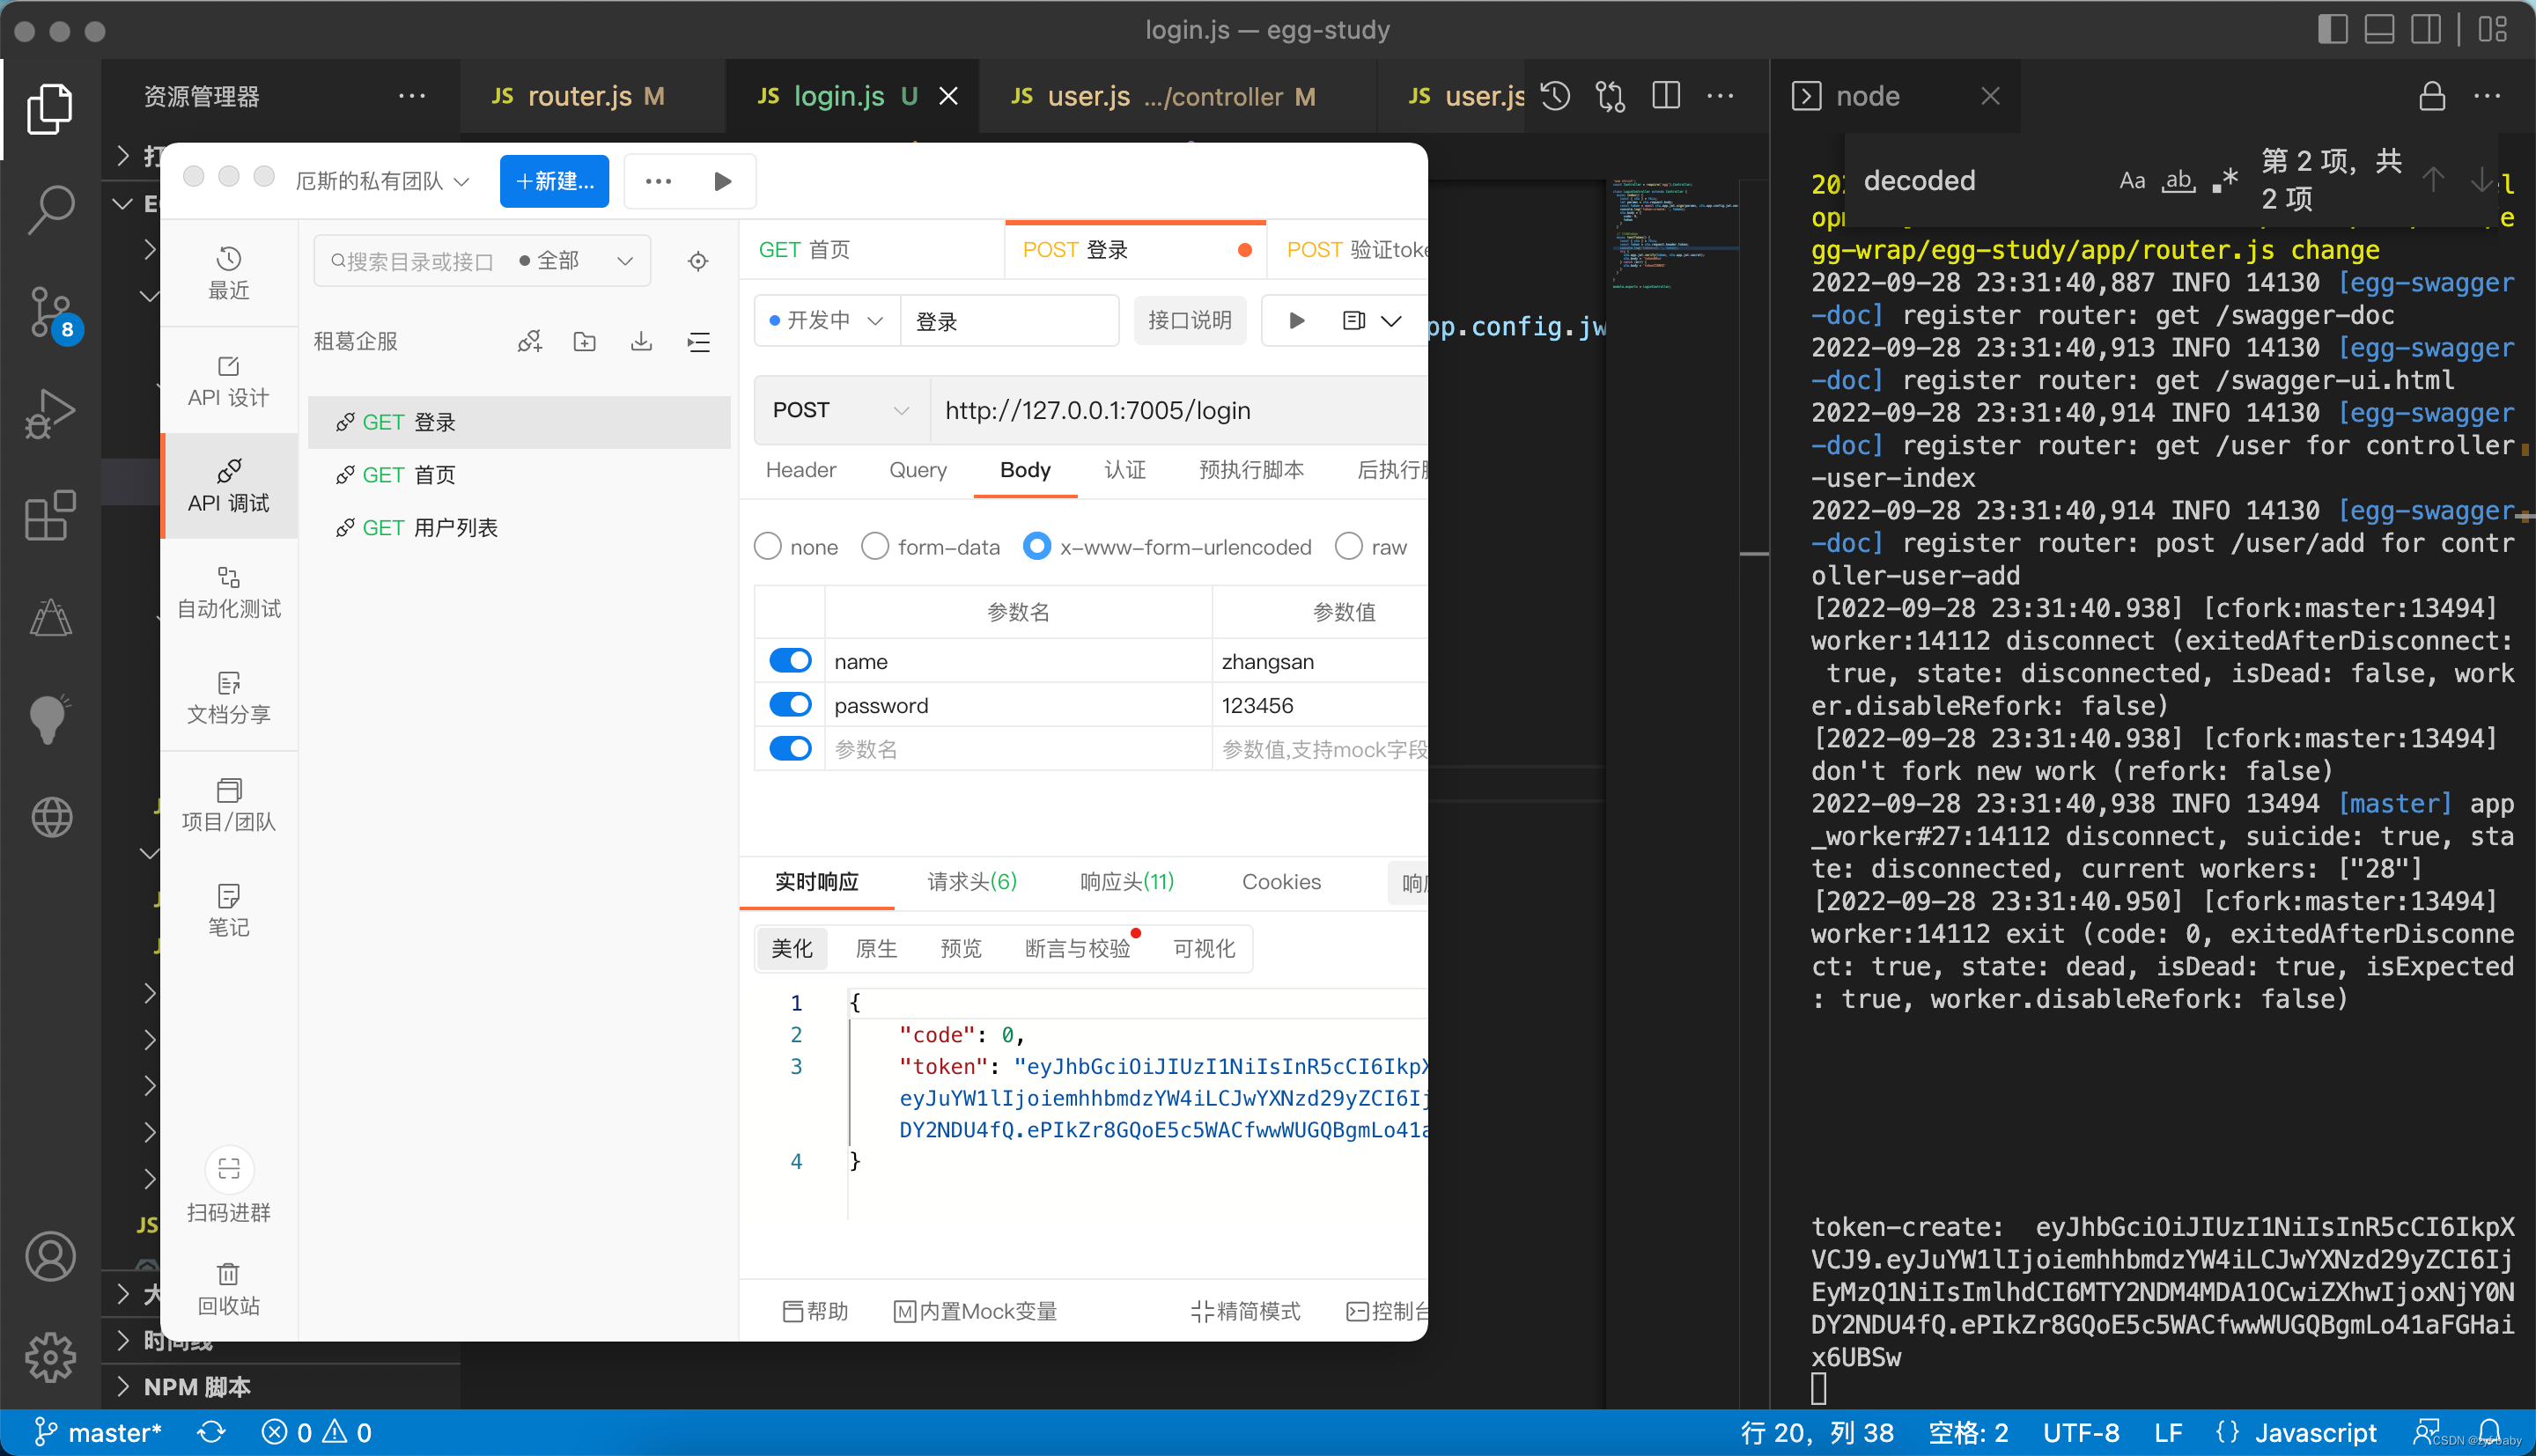Open 笔记 in the left sidebar
This screenshot has height=1456, width=2536.
[x=228, y=910]
